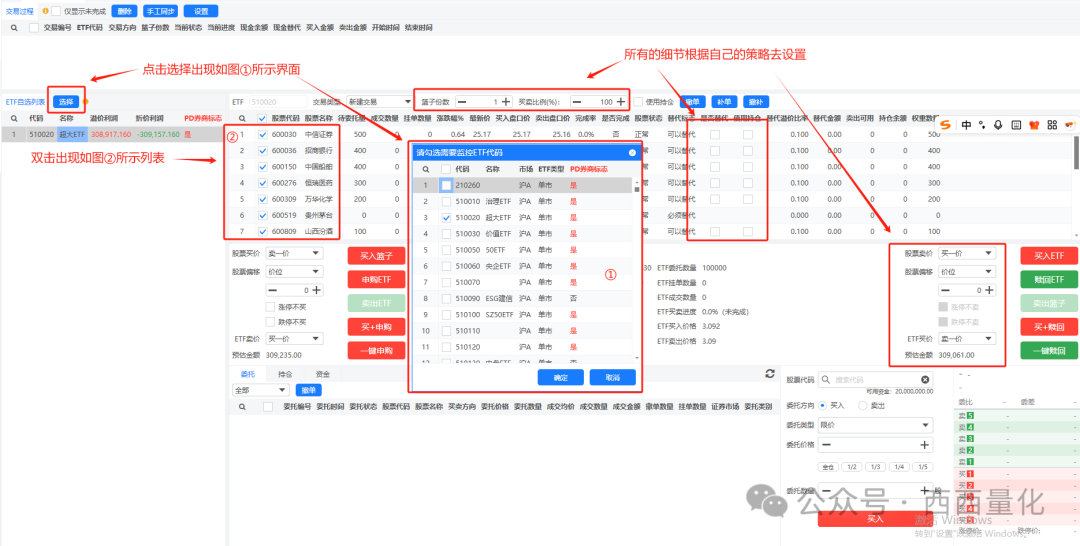This screenshot has height=546, width=1080.
Task: Open Sogou soft keyboard icon
Action: pos(1016,125)
